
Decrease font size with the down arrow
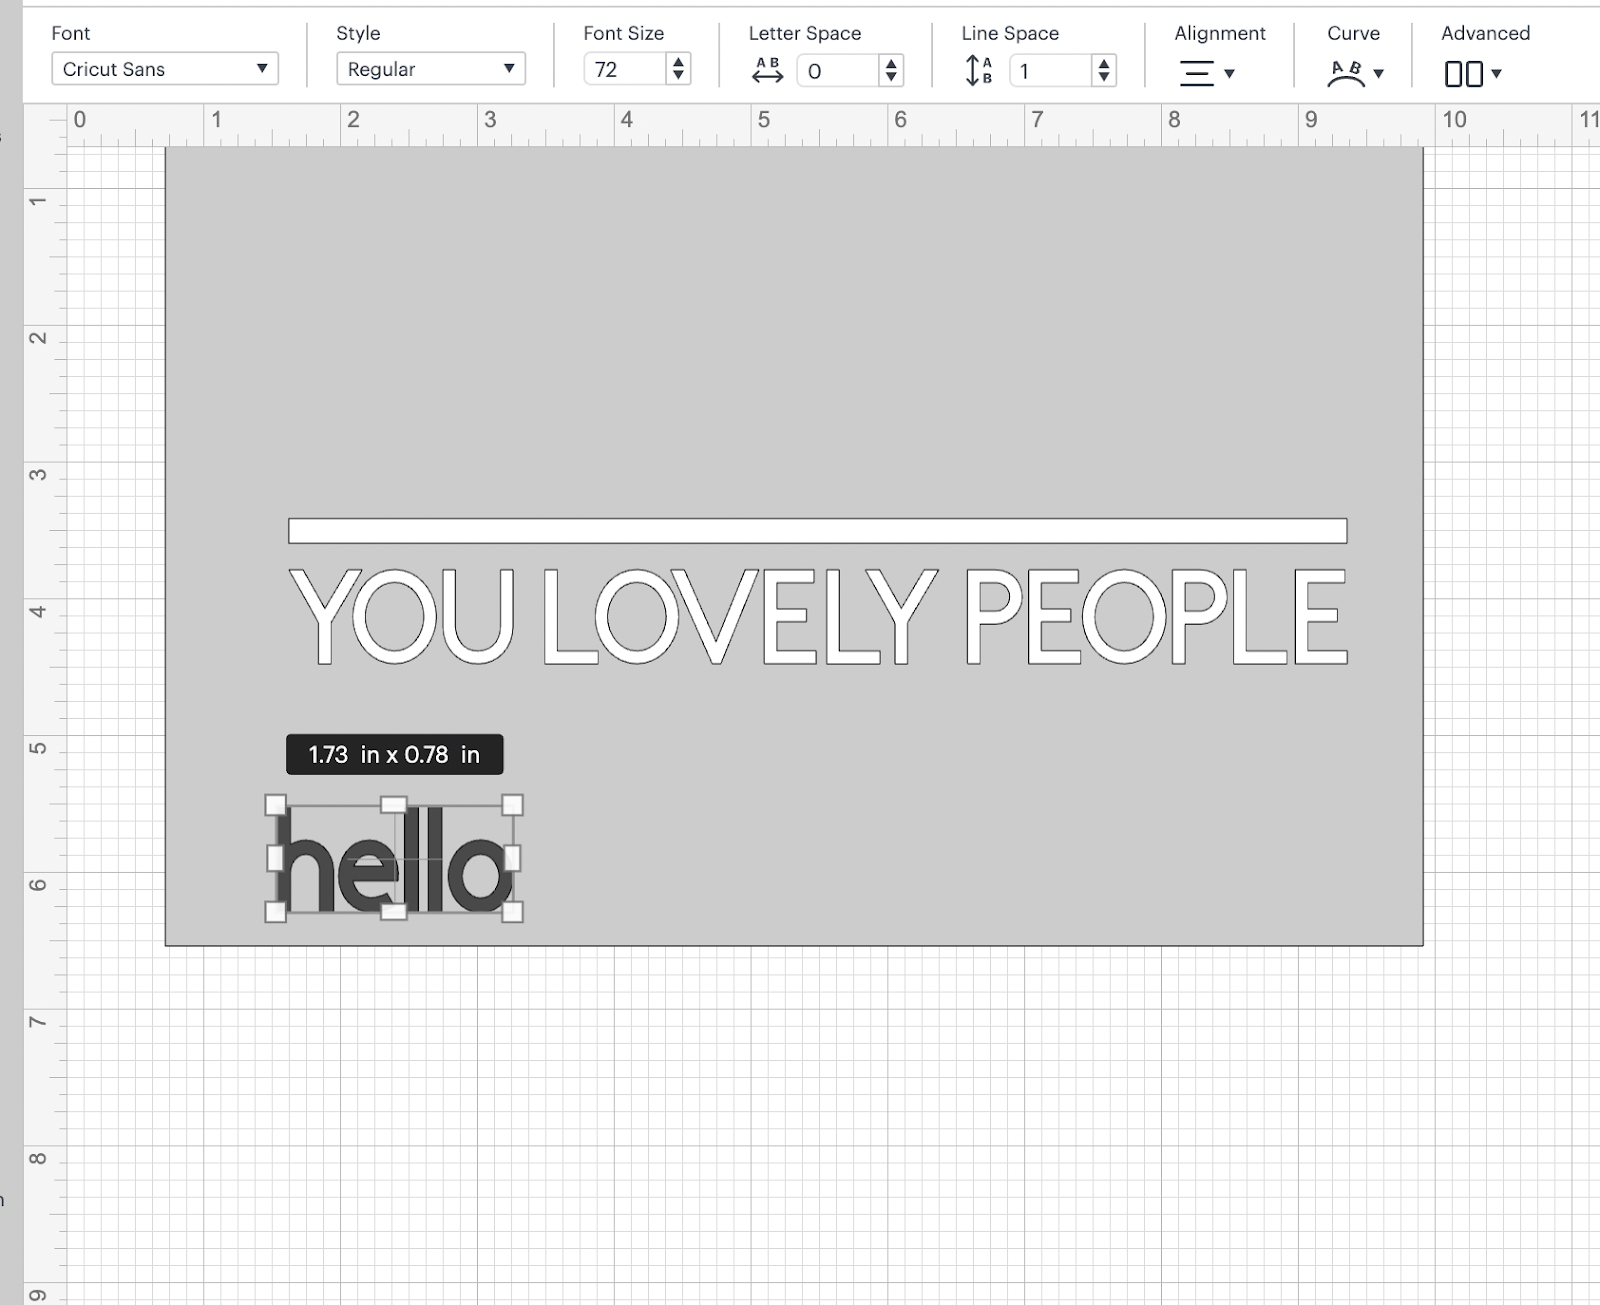point(679,76)
